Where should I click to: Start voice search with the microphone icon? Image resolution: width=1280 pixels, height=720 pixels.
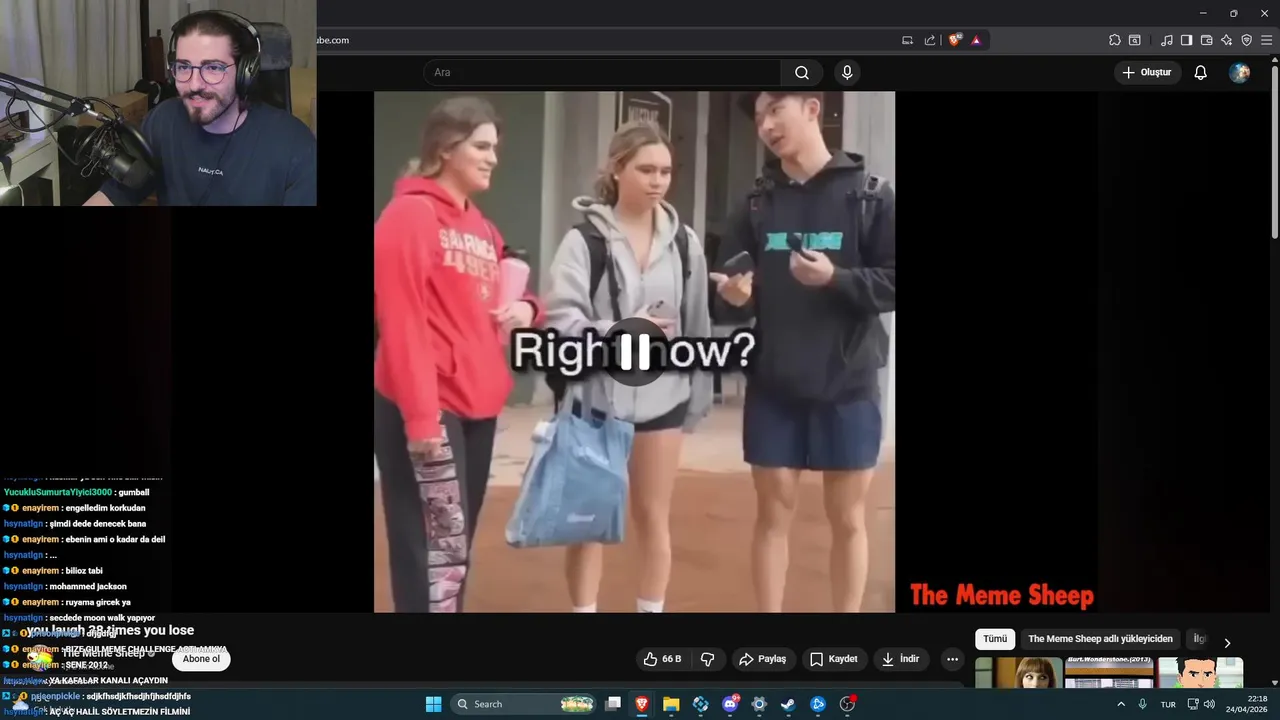pyautogui.click(x=847, y=72)
